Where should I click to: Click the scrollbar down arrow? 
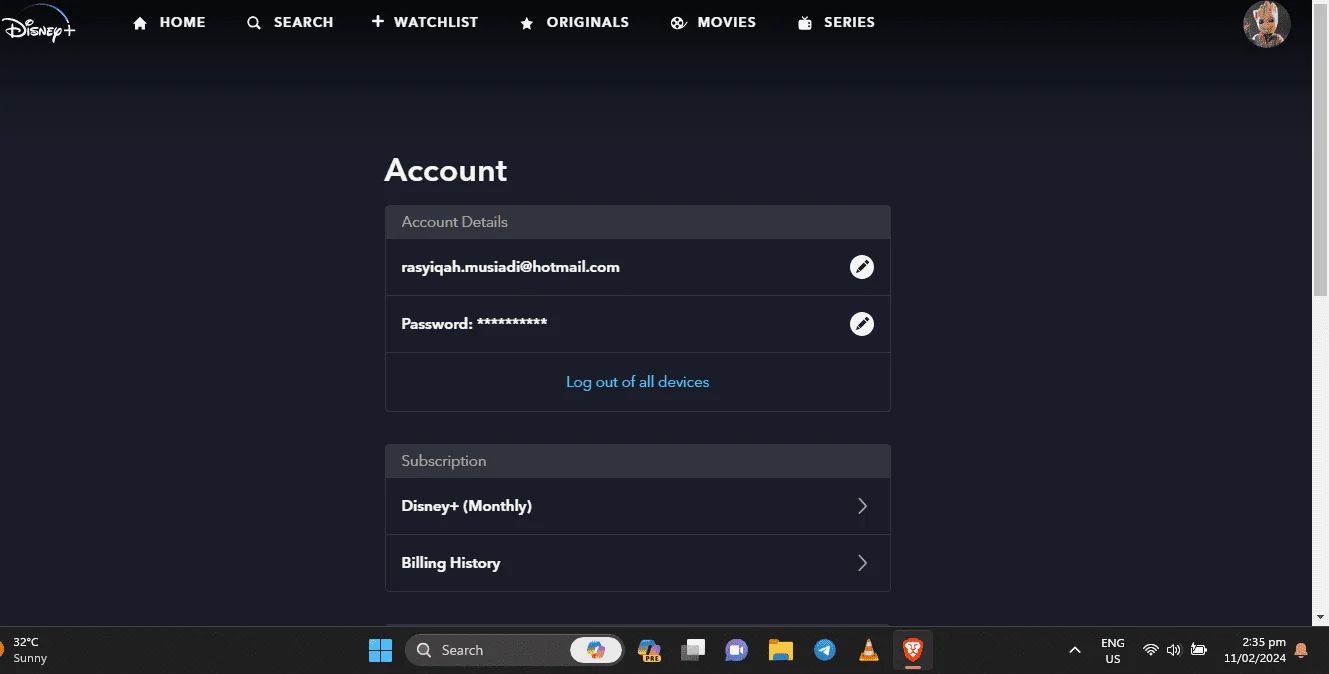tap(1320, 618)
